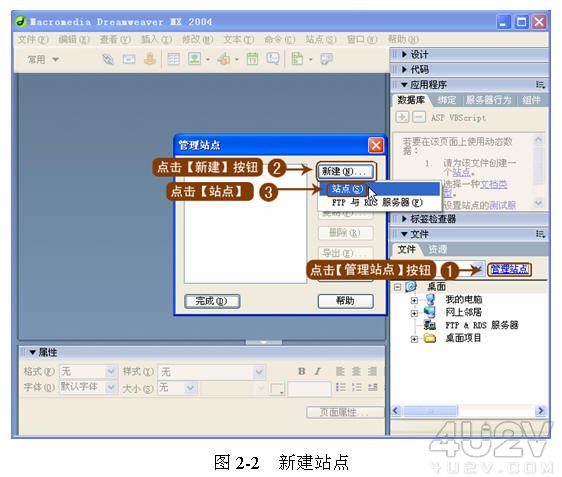Collapse the 属性 properties panel
This screenshot has width=562, height=477.
33,353
